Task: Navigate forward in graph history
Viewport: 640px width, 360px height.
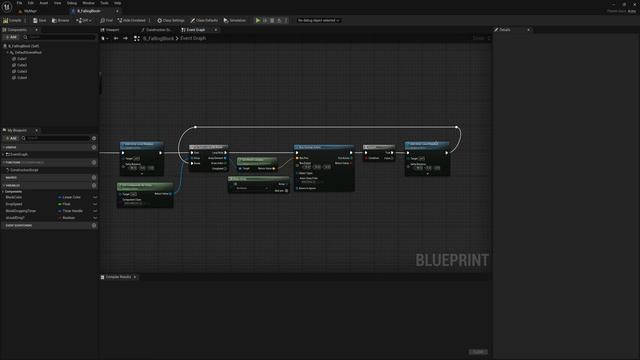Action: 125,38
